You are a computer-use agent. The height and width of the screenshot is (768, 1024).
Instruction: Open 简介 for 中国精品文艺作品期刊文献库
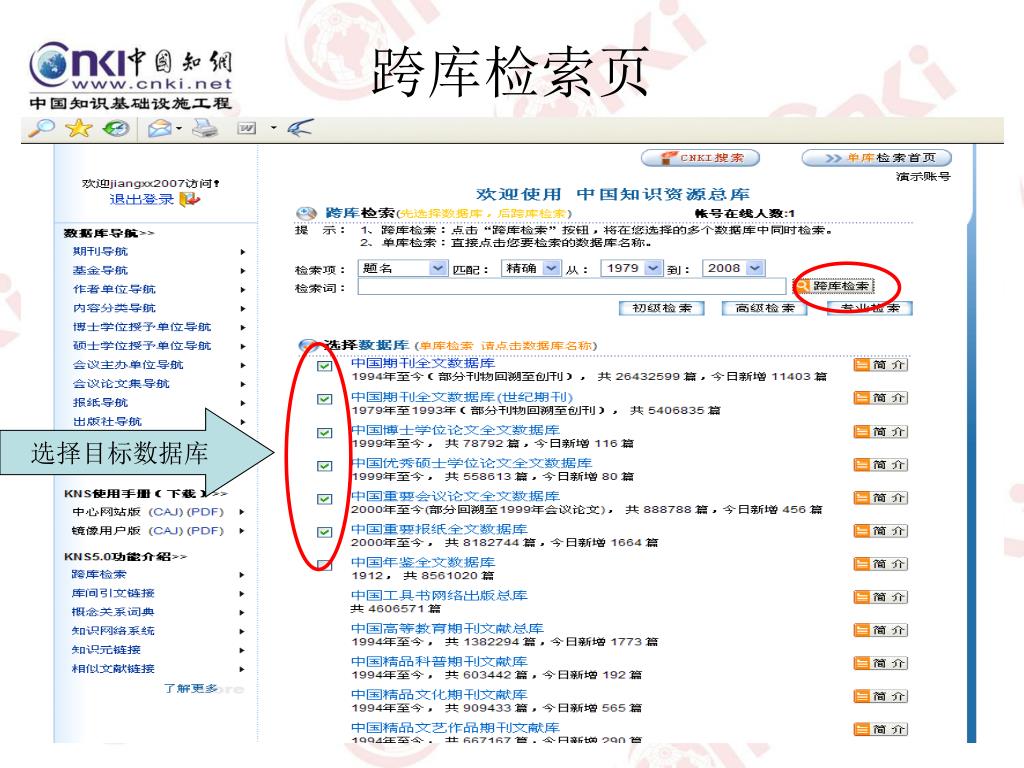coord(880,729)
